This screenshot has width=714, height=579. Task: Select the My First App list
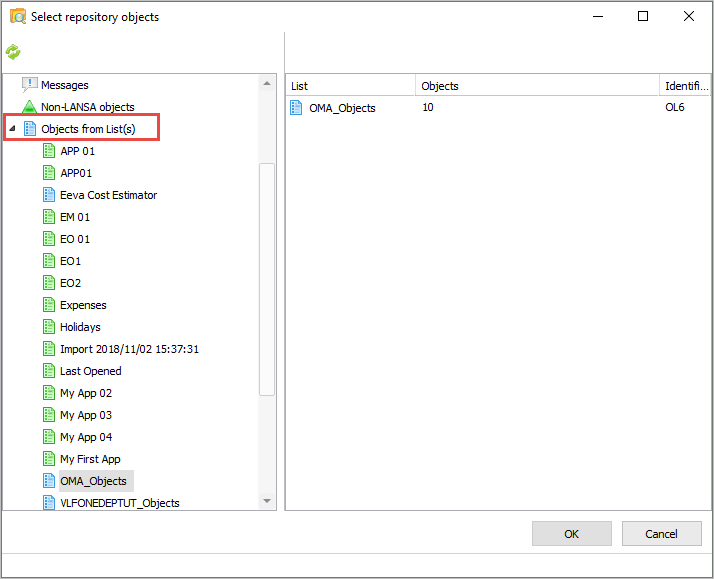click(x=90, y=459)
